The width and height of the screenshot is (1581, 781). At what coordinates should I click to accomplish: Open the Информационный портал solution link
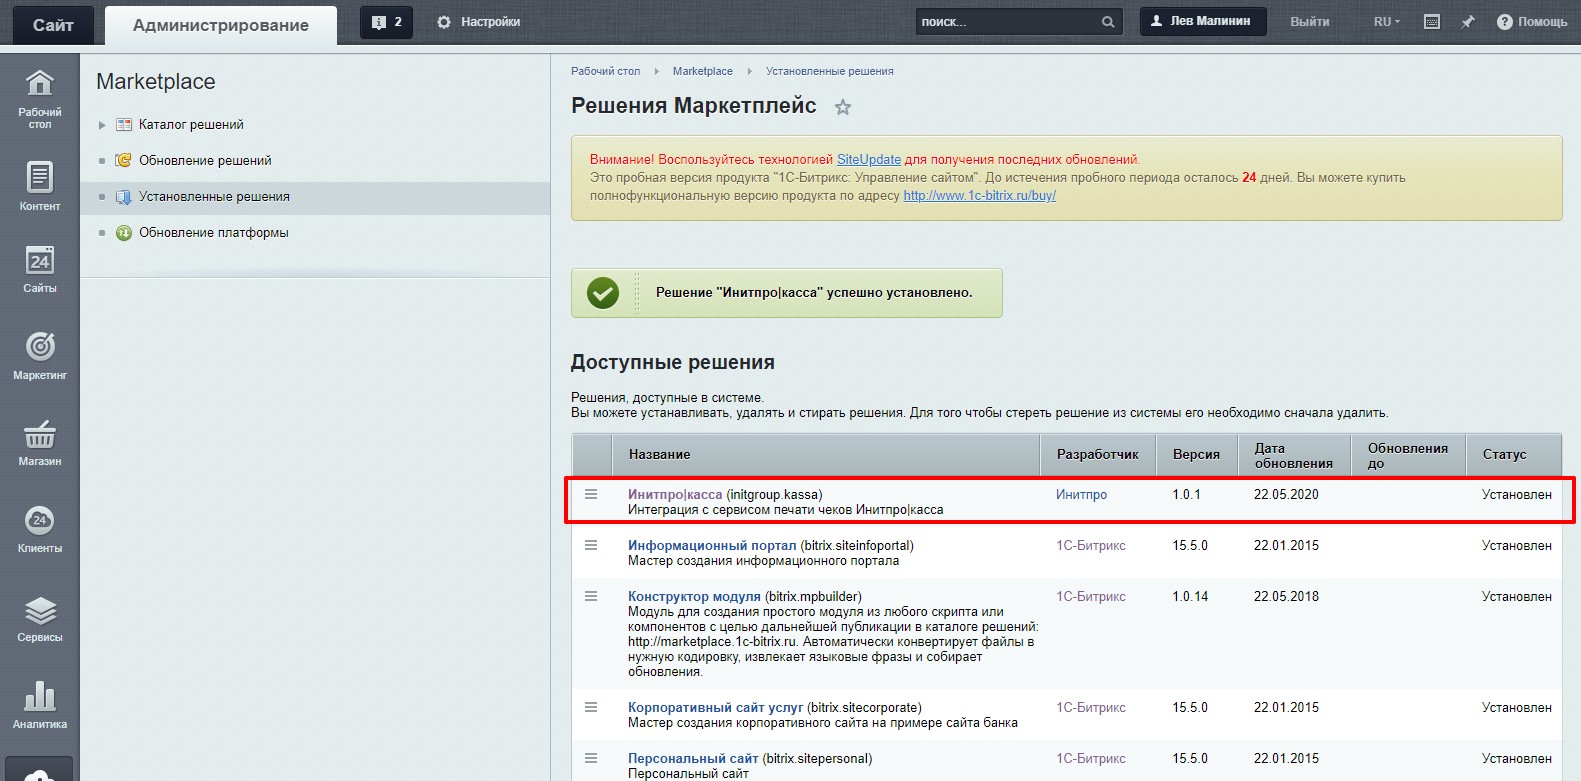[x=712, y=545]
